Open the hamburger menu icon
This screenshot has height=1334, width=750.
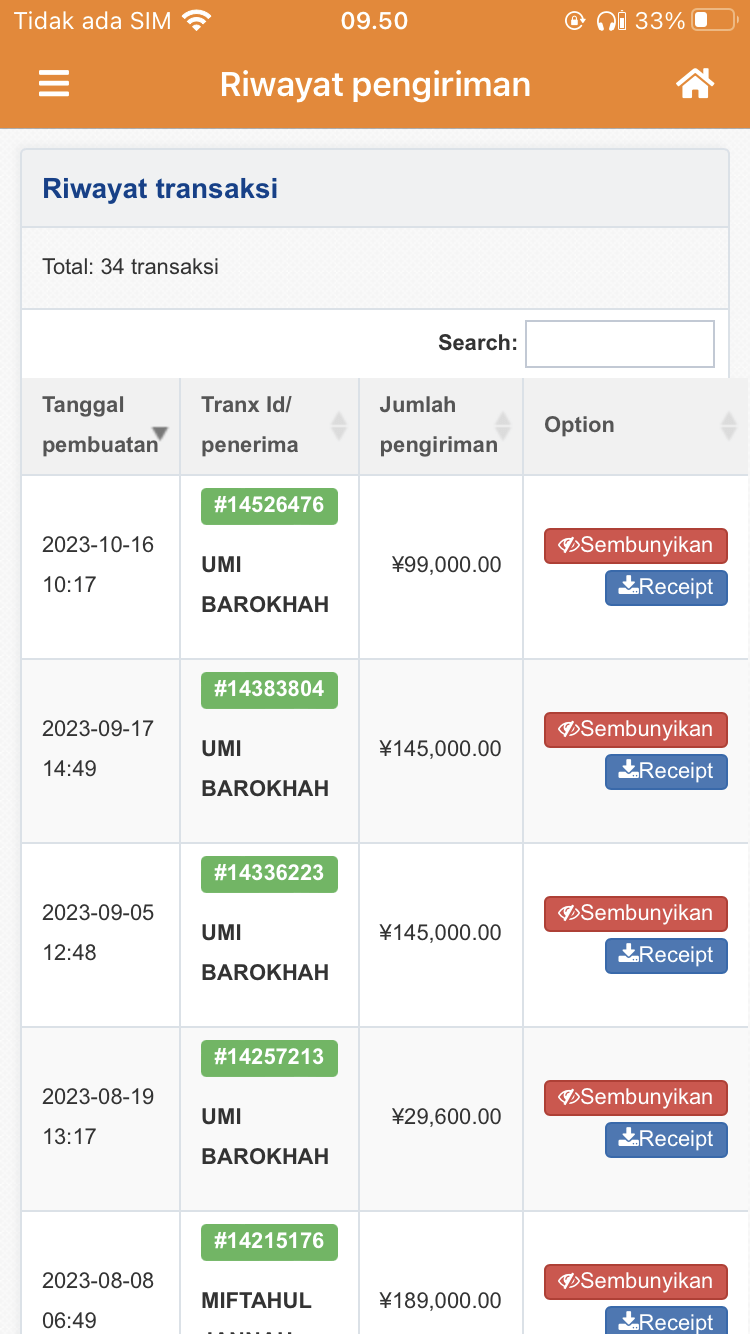click(54, 83)
